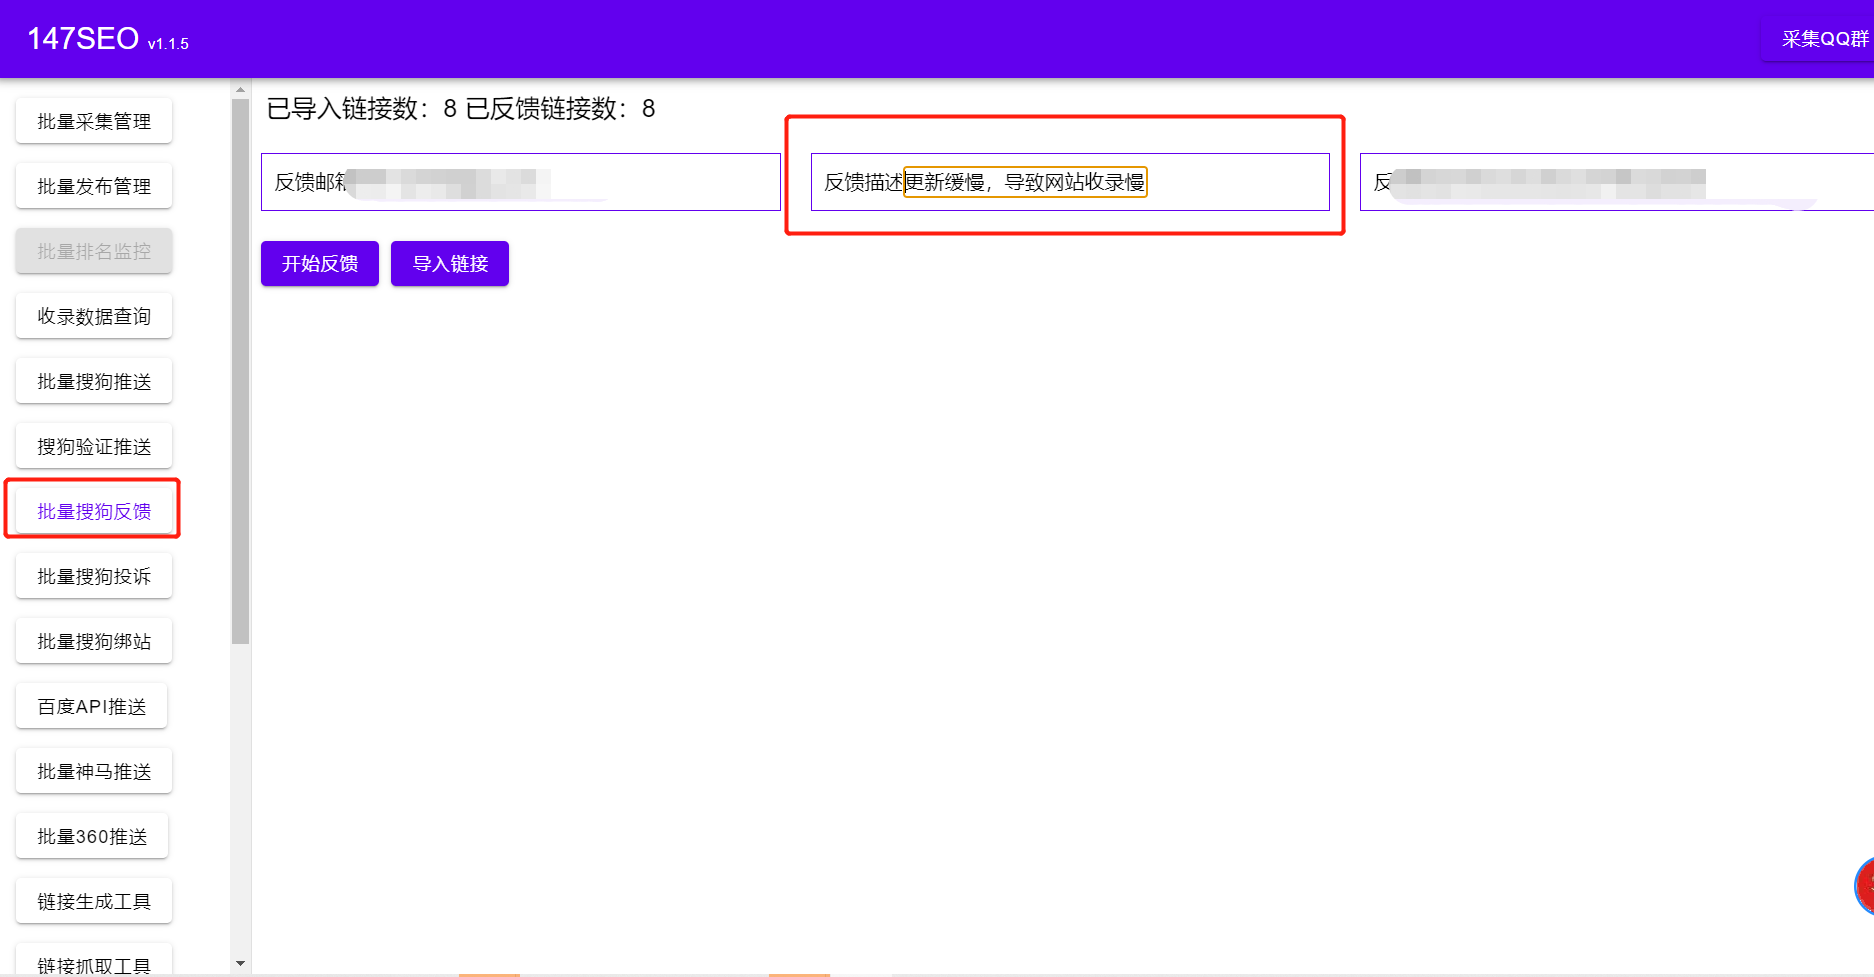Image resolution: width=1874 pixels, height=977 pixels.
Task: Open 批量发布管理 in the sidebar
Action: [x=94, y=186]
